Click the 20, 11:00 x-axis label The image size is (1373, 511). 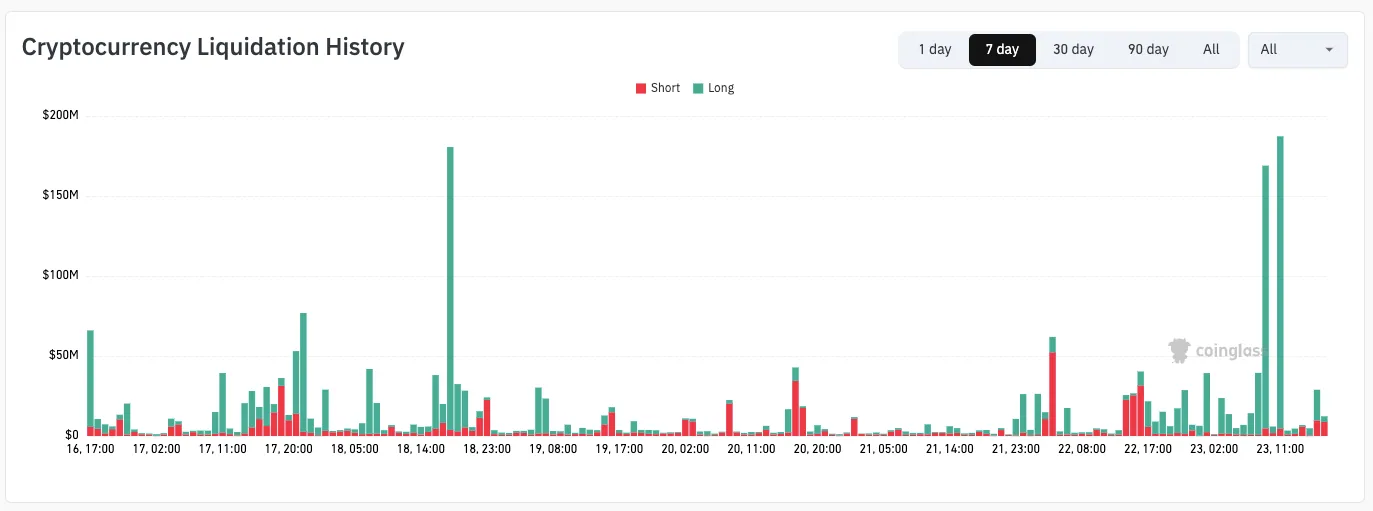point(751,450)
